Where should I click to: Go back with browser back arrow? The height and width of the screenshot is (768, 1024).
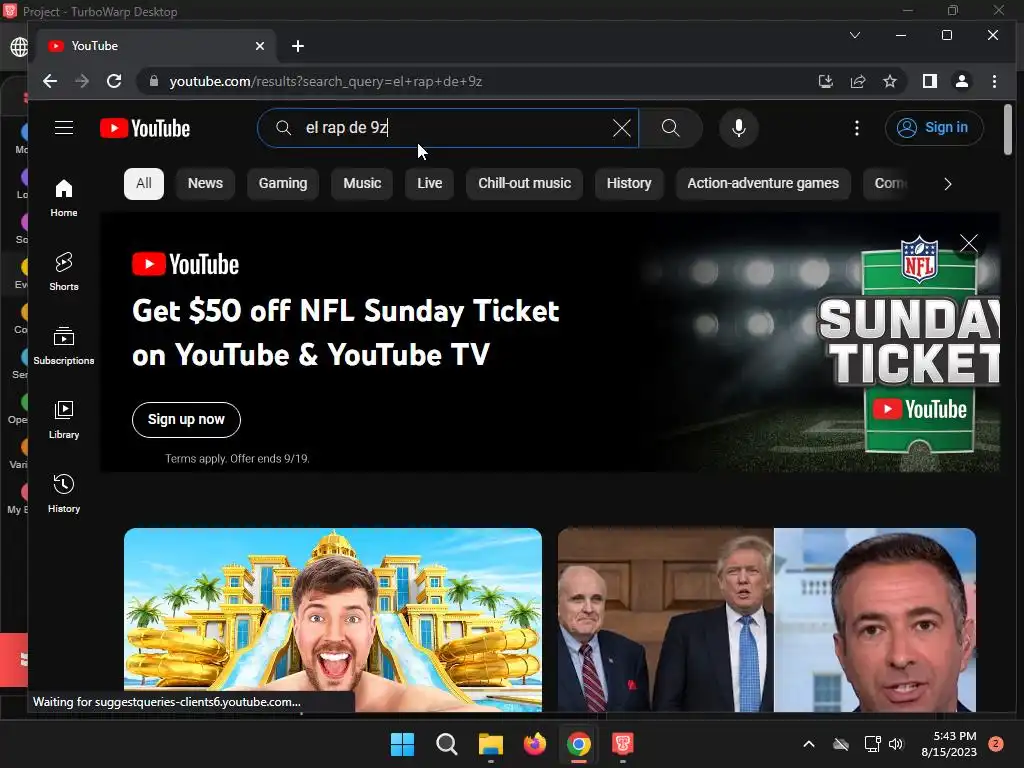[x=50, y=81]
